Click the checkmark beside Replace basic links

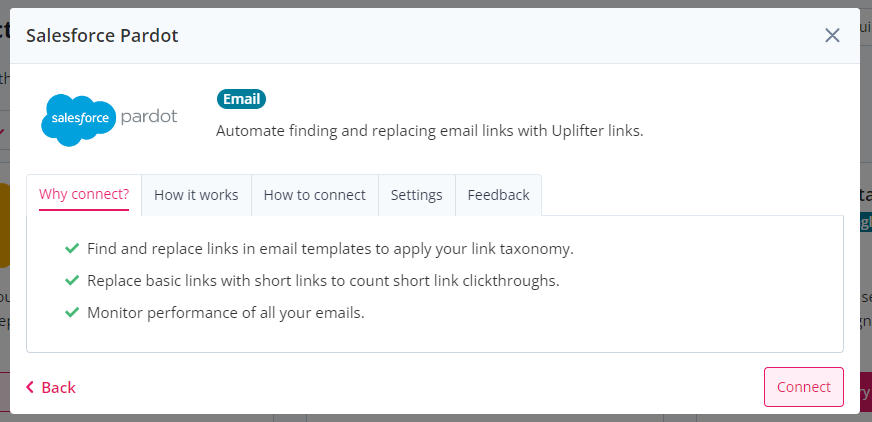72,280
